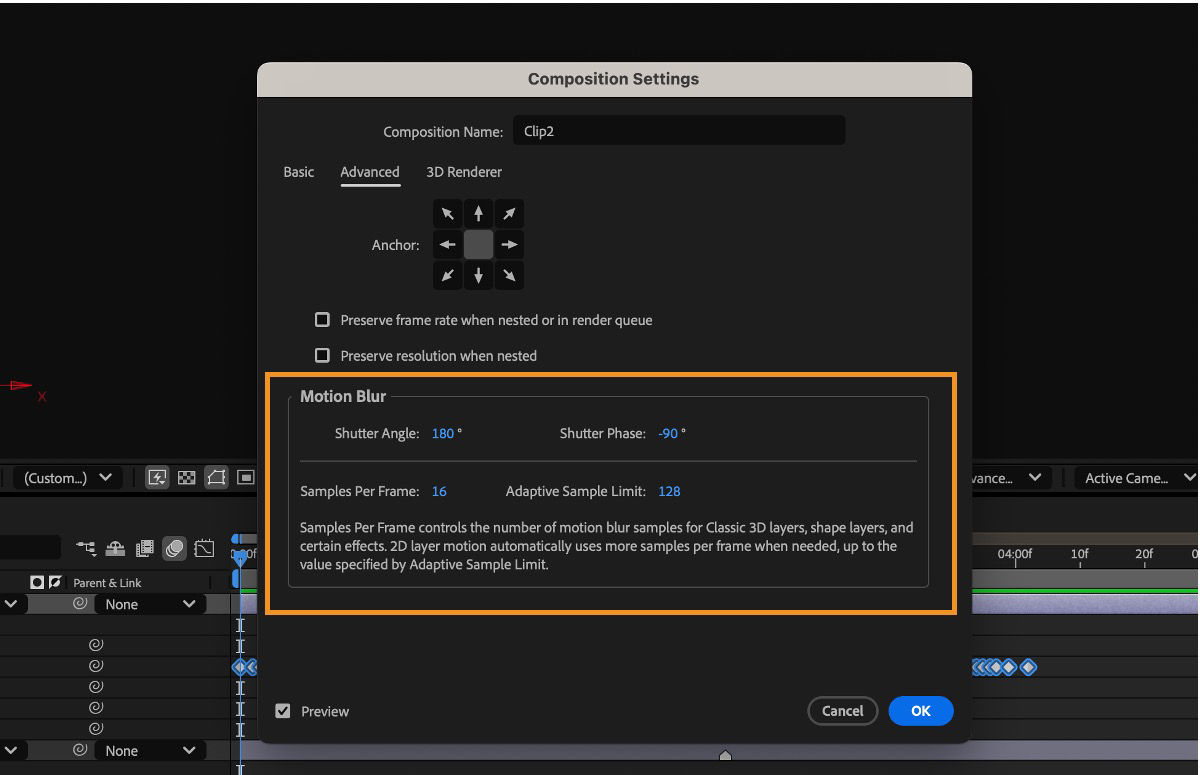Toggle the Hide Shy Layers icon
Viewport: 1200px width, 775px height.
point(114,548)
